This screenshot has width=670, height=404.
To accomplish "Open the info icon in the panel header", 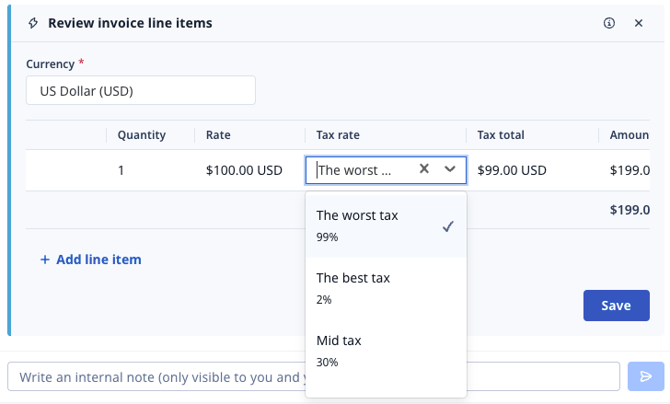I will (x=609, y=23).
